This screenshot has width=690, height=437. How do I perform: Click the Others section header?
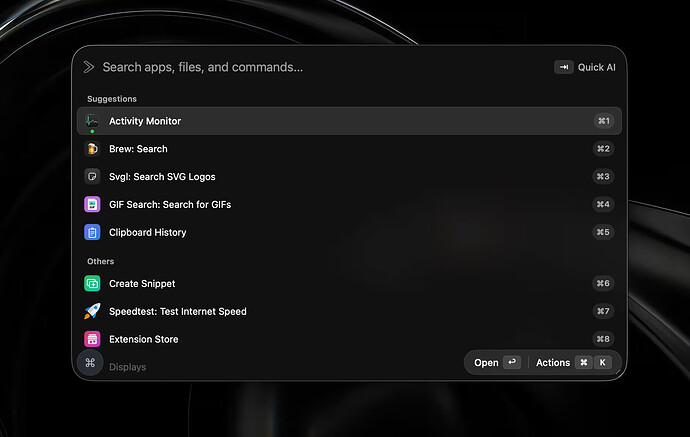click(x=100, y=261)
